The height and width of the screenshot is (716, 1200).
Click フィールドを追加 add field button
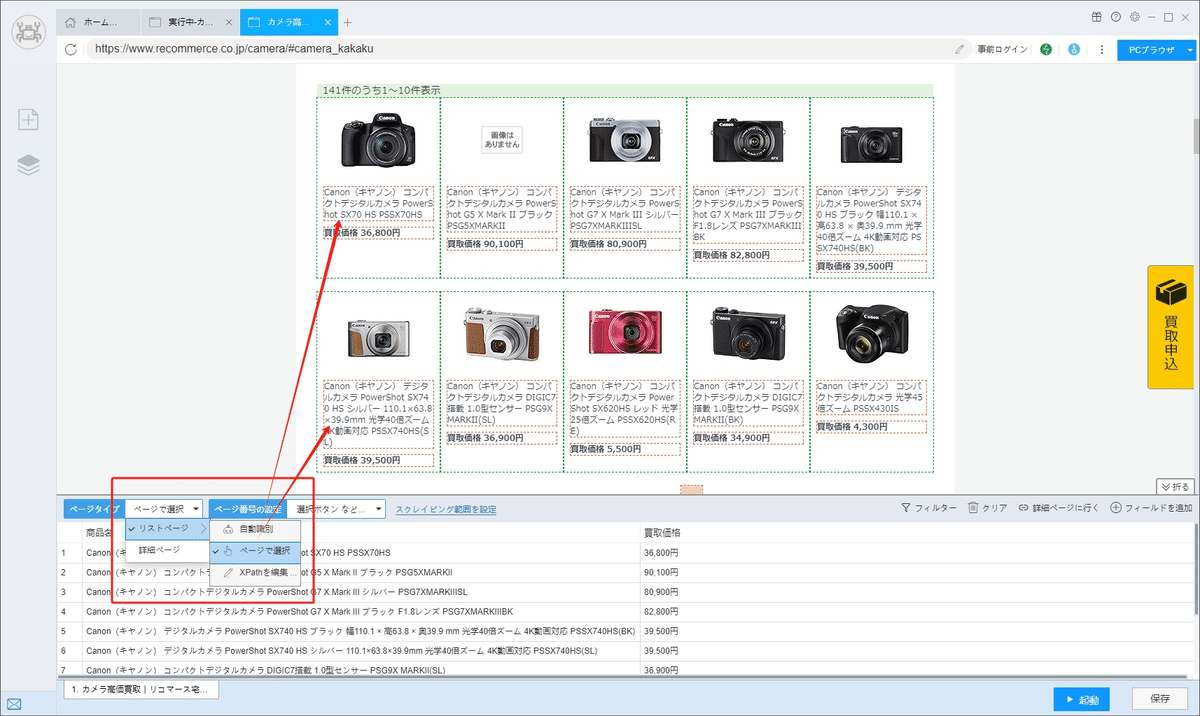(1151, 508)
